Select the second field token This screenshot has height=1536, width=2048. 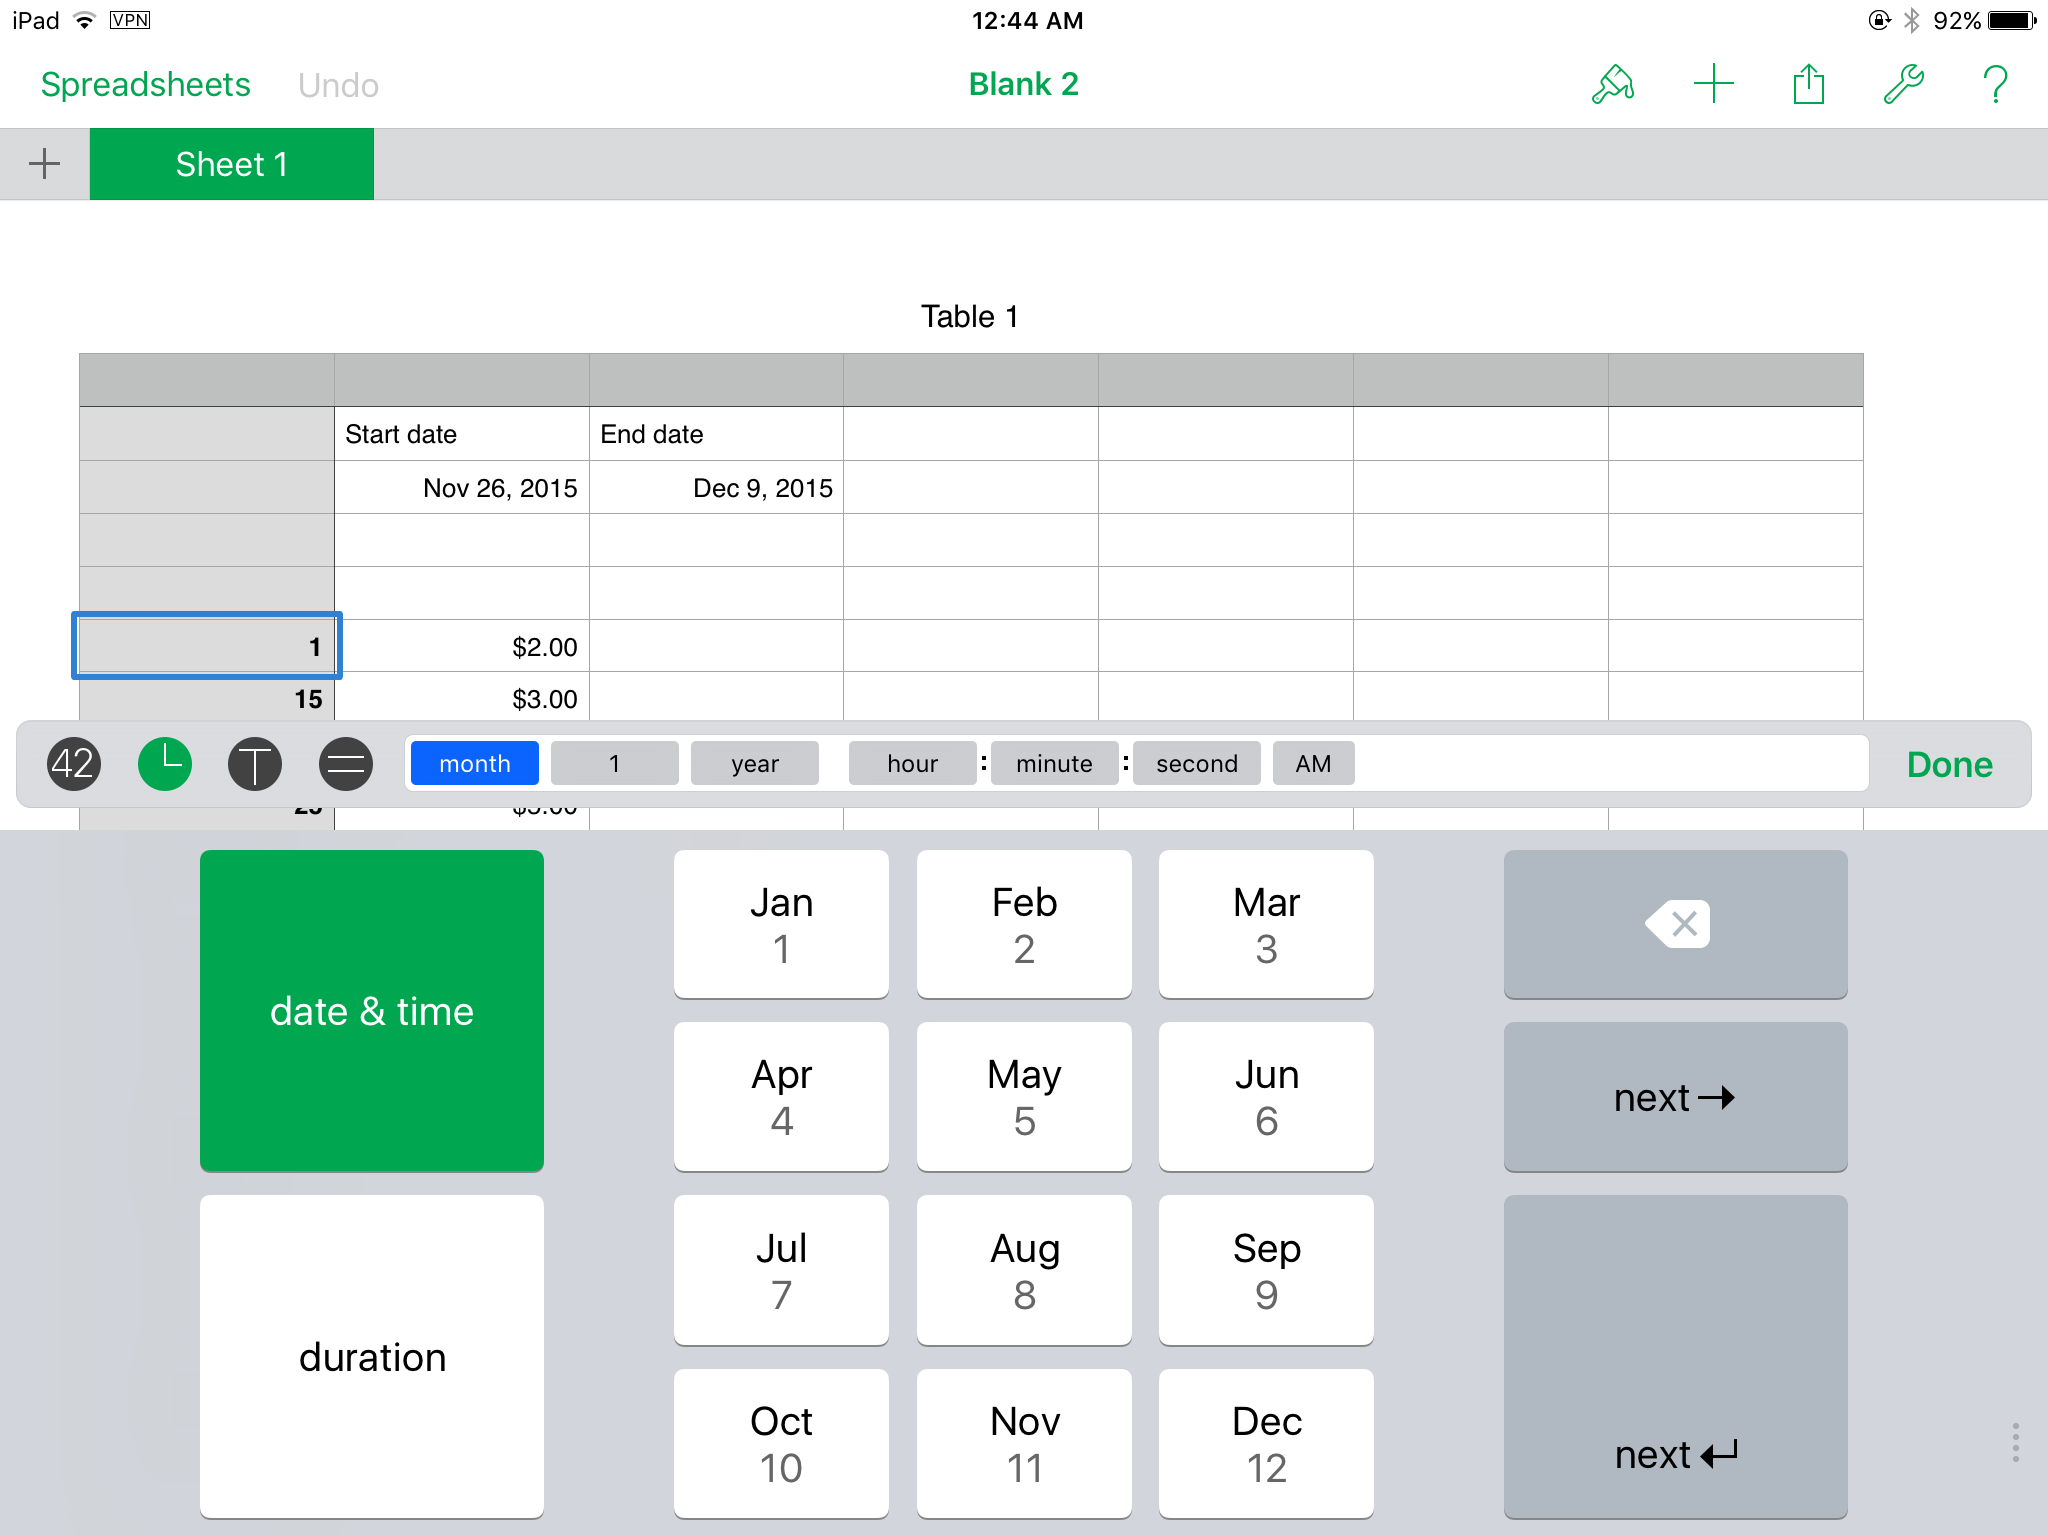pyautogui.click(x=1197, y=764)
